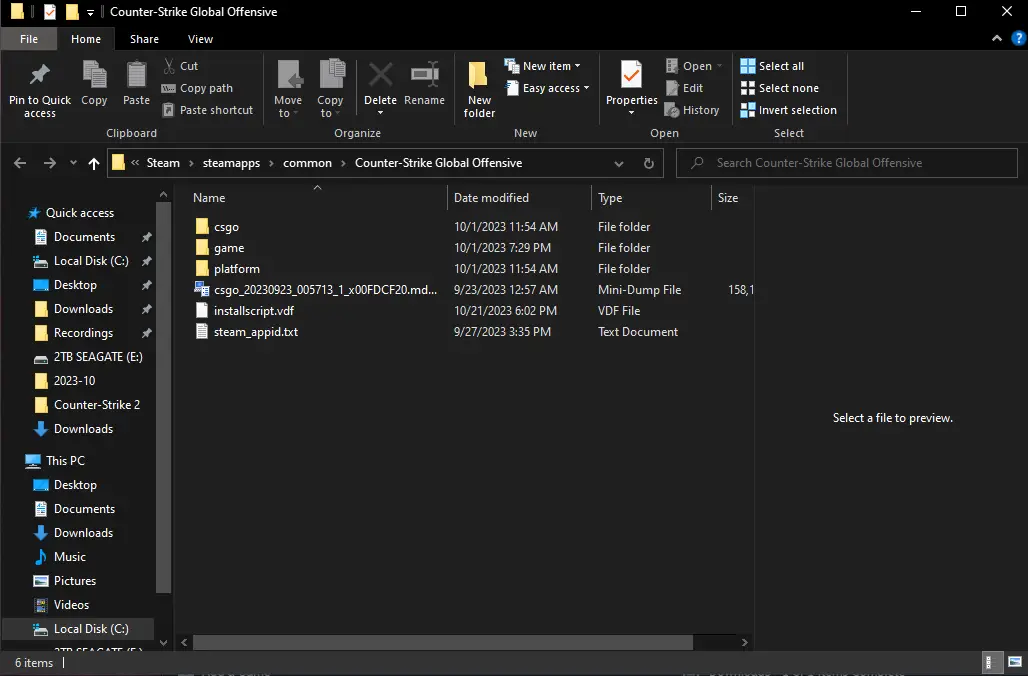Select This PC in navigation pane
The height and width of the screenshot is (676, 1028).
coord(65,460)
